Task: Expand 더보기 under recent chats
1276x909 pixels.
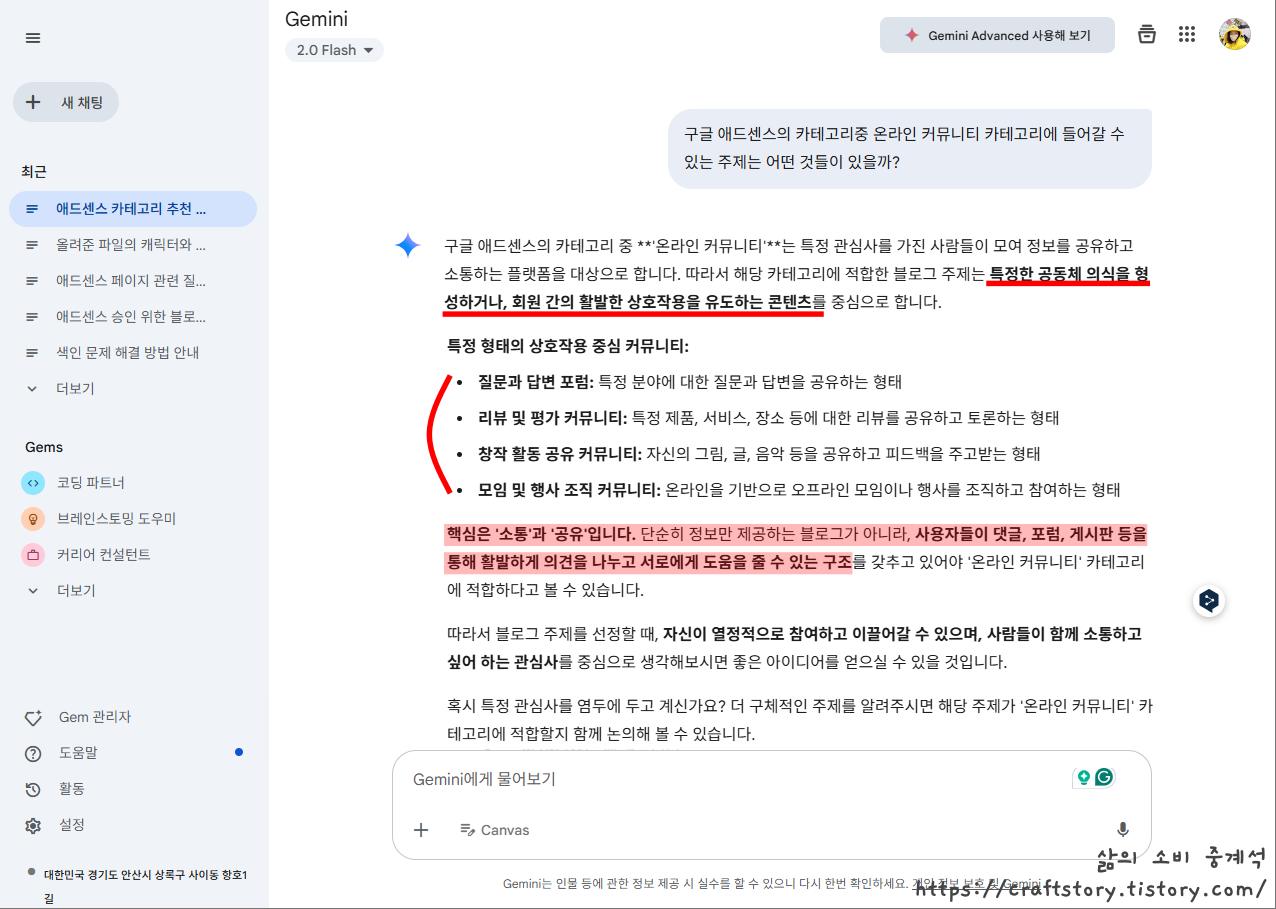Action: coord(133,389)
